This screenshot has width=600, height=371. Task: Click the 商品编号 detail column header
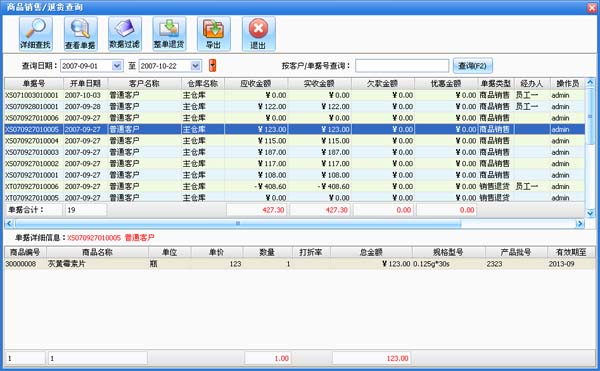pyautogui.click(x=25, y=252)
